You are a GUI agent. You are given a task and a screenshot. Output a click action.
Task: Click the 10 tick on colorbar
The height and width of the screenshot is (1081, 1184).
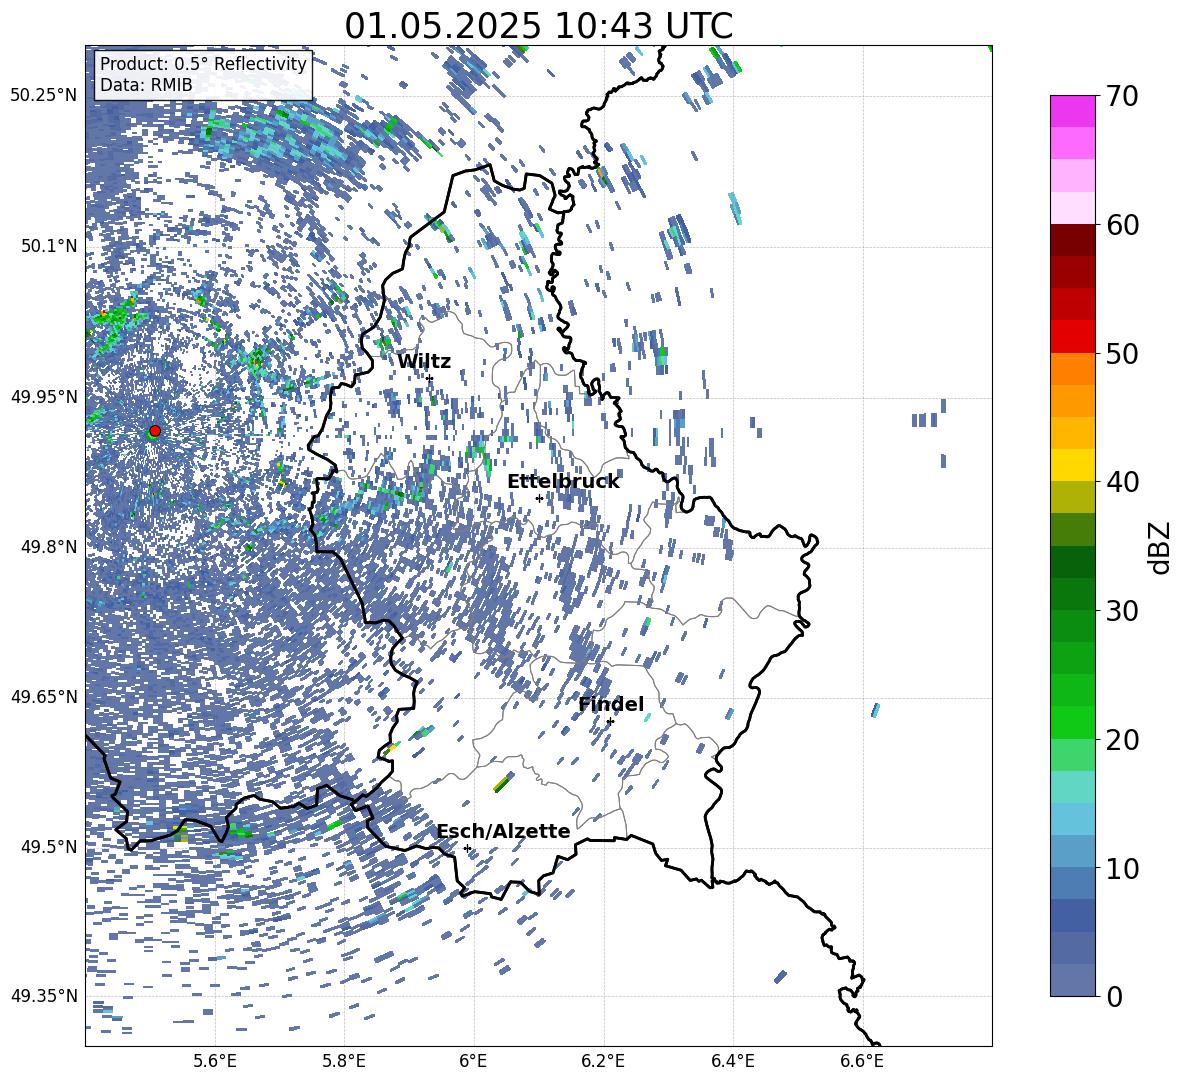(x=1121, y=868)
